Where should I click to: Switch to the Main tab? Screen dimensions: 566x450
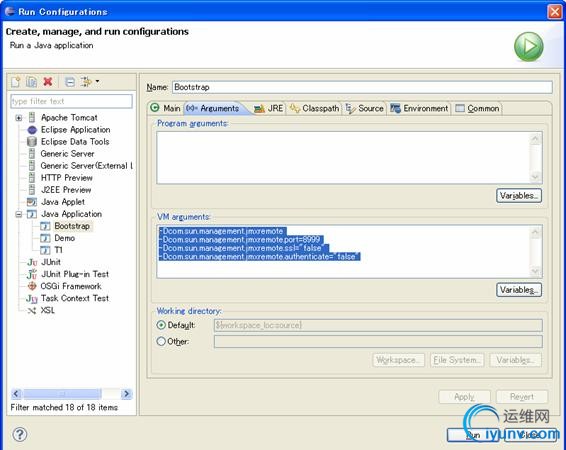(x=166, y=108)
